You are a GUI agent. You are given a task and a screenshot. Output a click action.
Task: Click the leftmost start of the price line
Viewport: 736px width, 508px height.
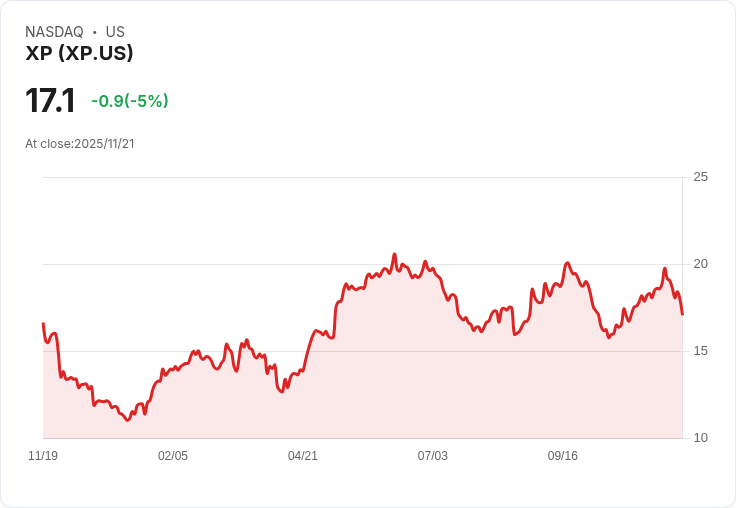(x=43, y=324)
